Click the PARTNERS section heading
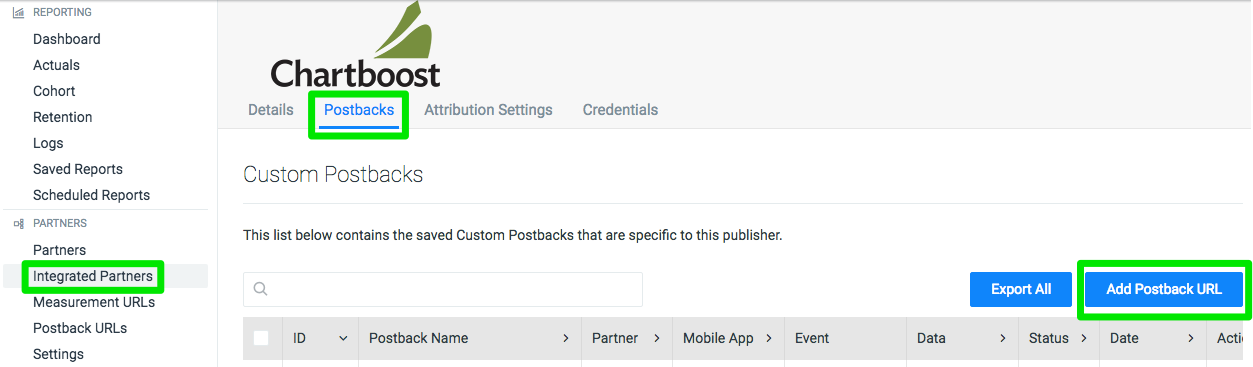The width and height of the screenshot is (1253, 367). point(60,224)
